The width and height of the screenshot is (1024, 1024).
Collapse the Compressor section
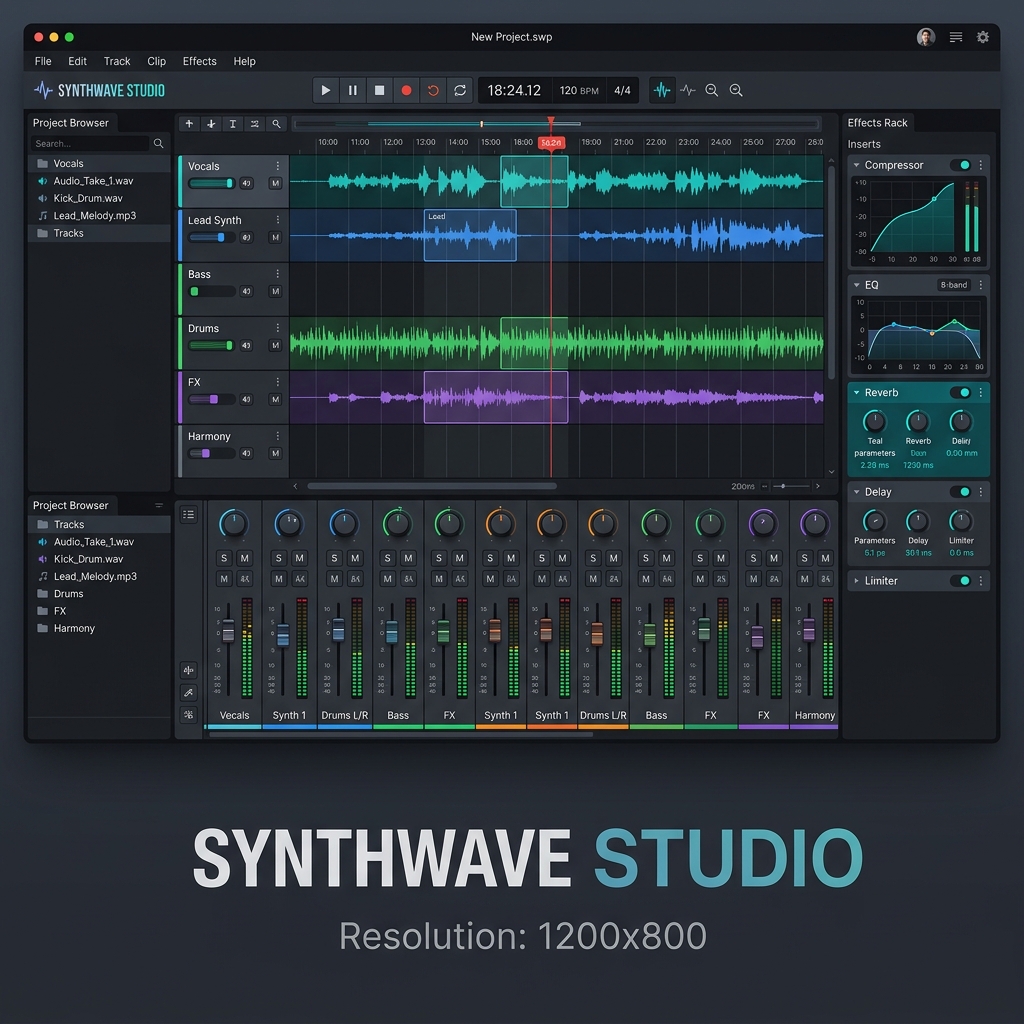point(856,165)
